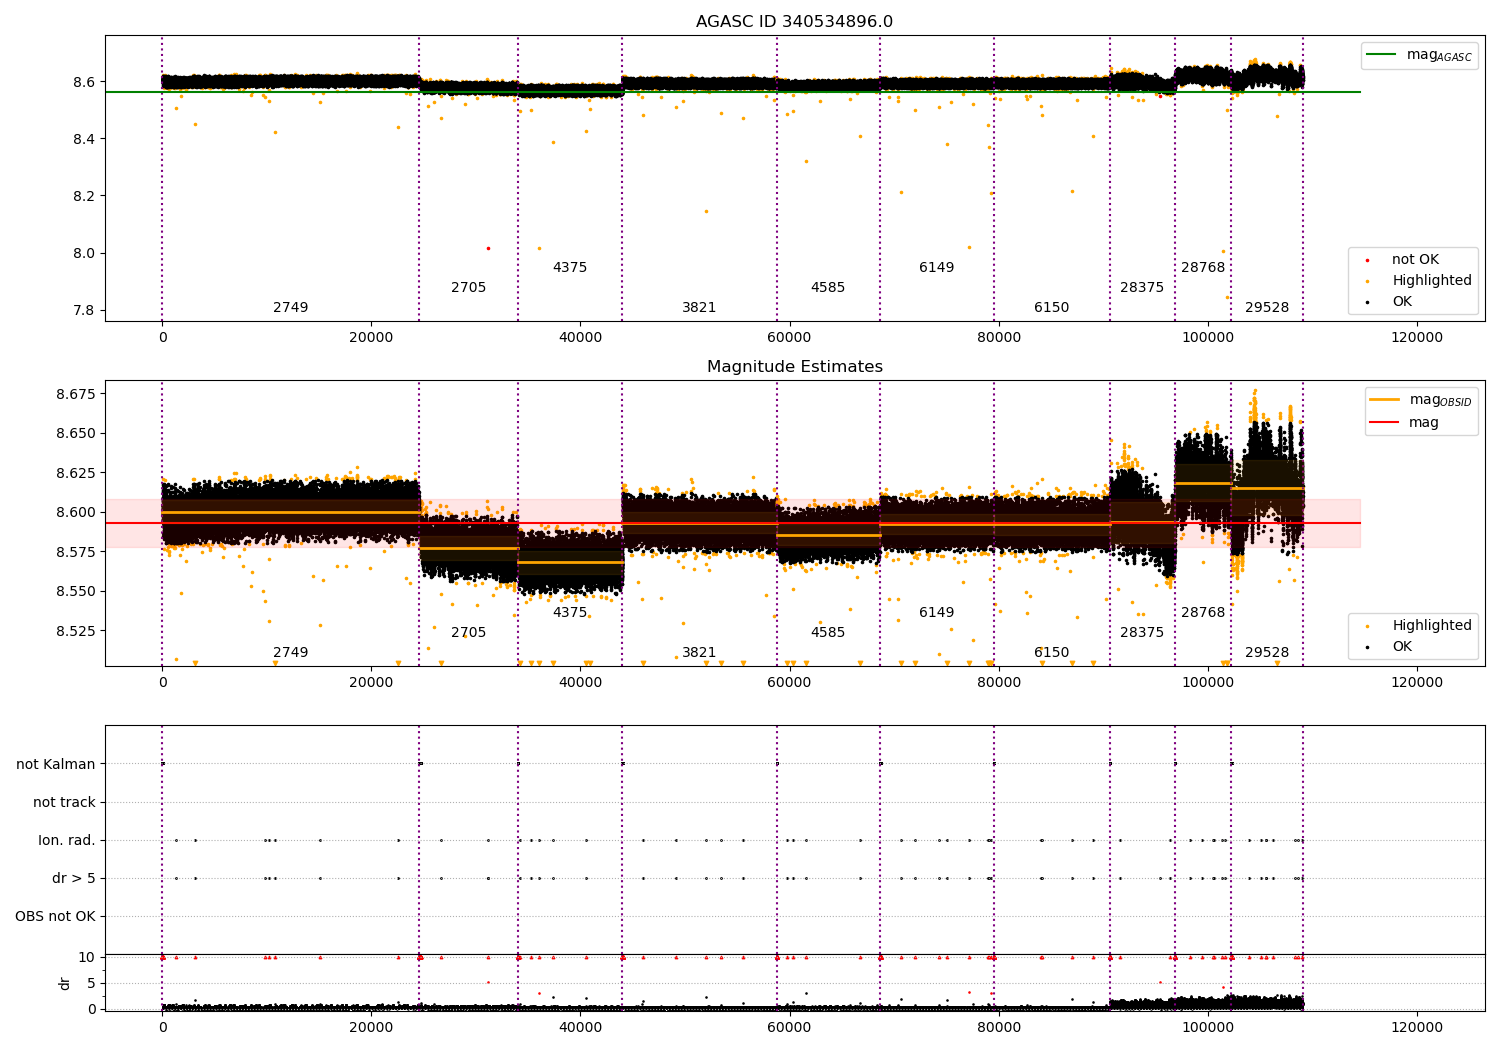Click obsid label 4585 in Magnitude Estimates panel
This screenshot has width=1500, height=1050.
[828, 633]
